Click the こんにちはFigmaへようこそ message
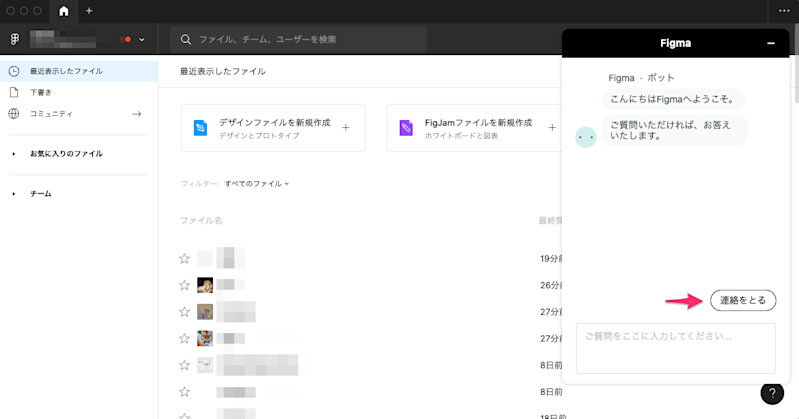Image resolution: width=799 pixels, height=419 pixels. click(x=673, y=99)
